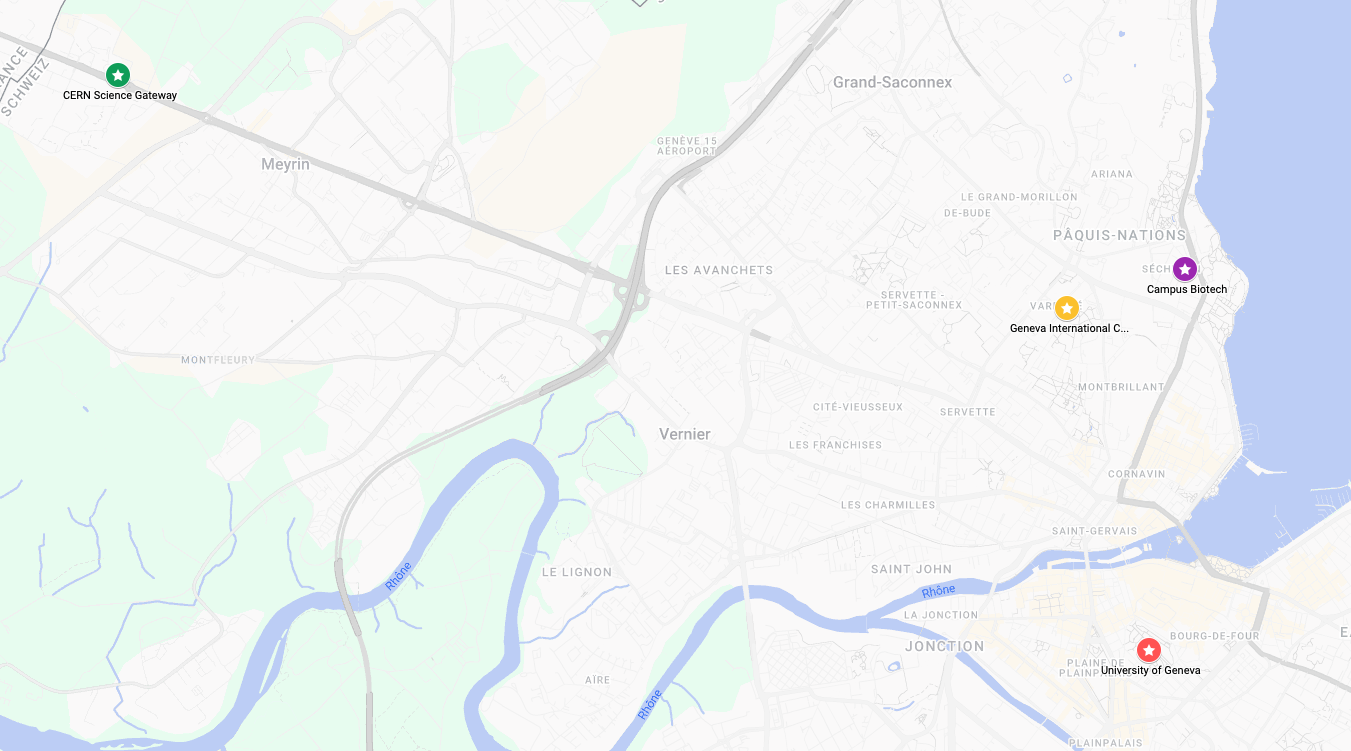Select the Geneva International C... label
The width and height of the screenshot is (1351, 751).
pos(1069,328)
